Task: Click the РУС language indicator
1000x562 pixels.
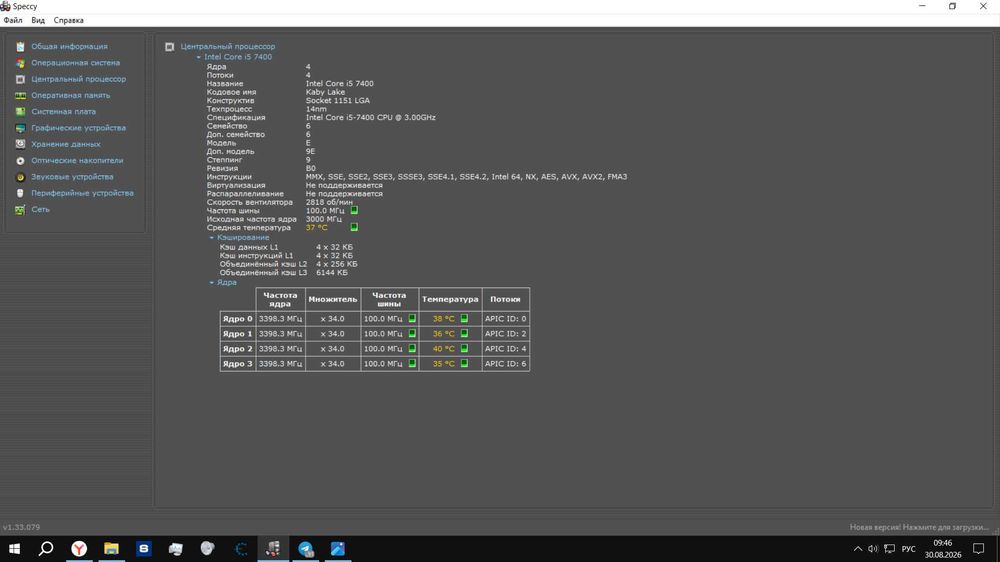Action: point(908,549)
